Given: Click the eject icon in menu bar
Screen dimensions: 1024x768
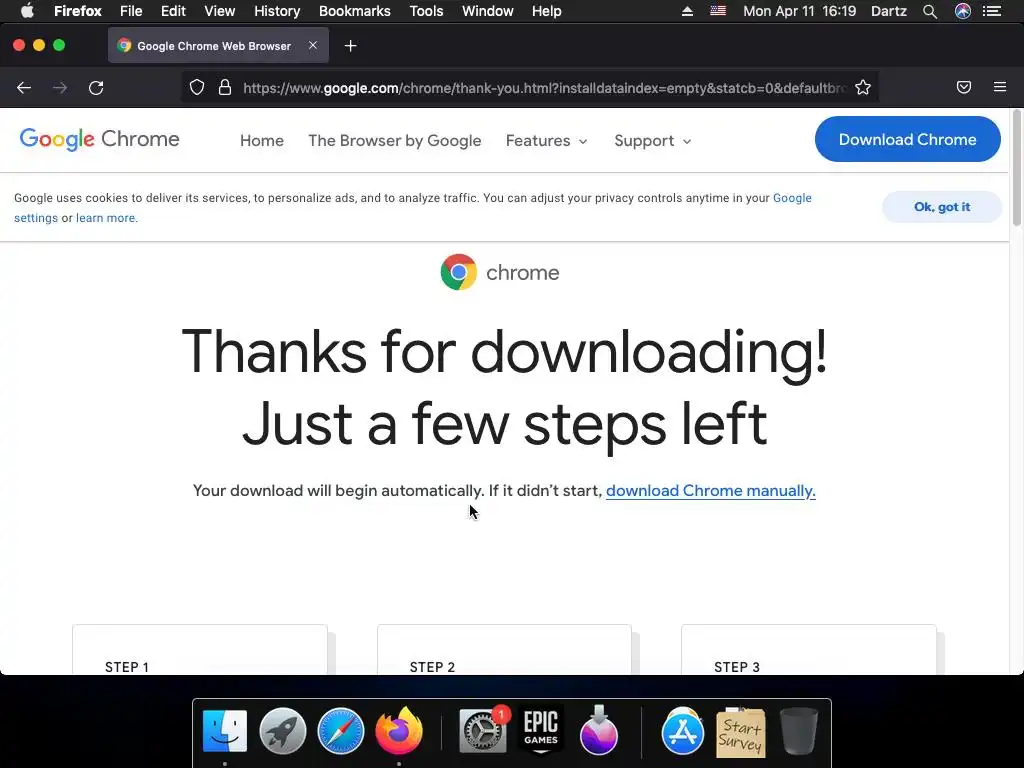Looking at the screenshot, I should [687, 11].
